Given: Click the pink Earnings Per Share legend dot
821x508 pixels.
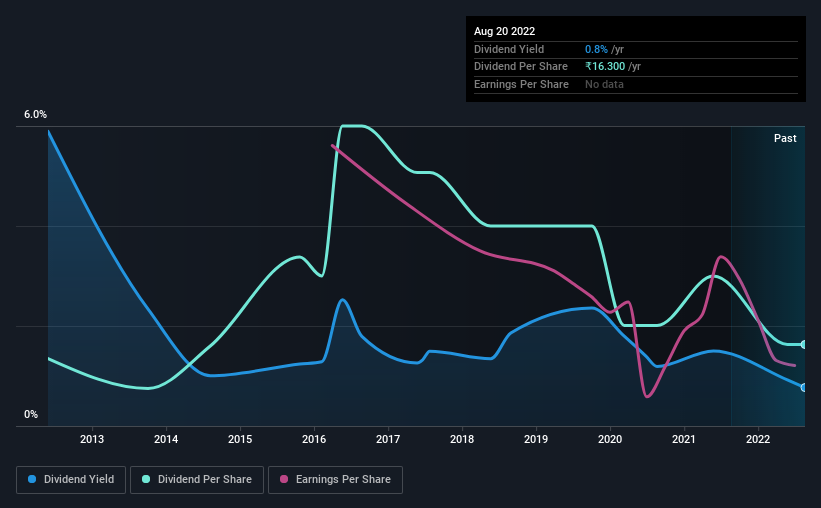Looking at the screenshot, I should pos(284,479).
